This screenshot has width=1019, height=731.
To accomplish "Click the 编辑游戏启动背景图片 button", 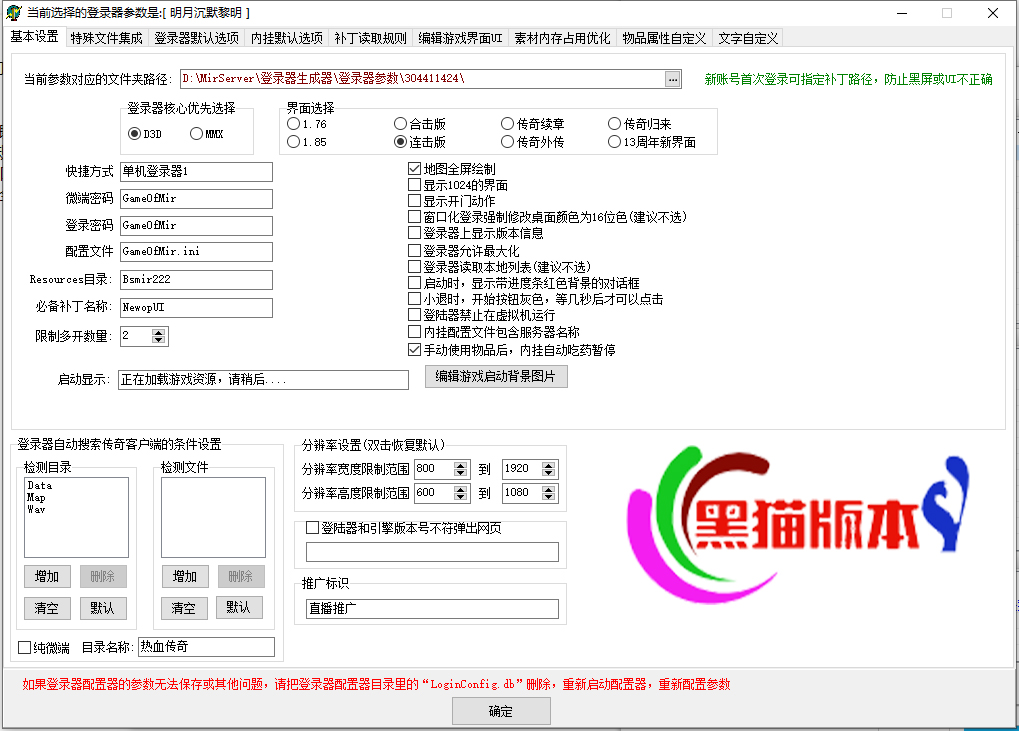I will point(496,376).
